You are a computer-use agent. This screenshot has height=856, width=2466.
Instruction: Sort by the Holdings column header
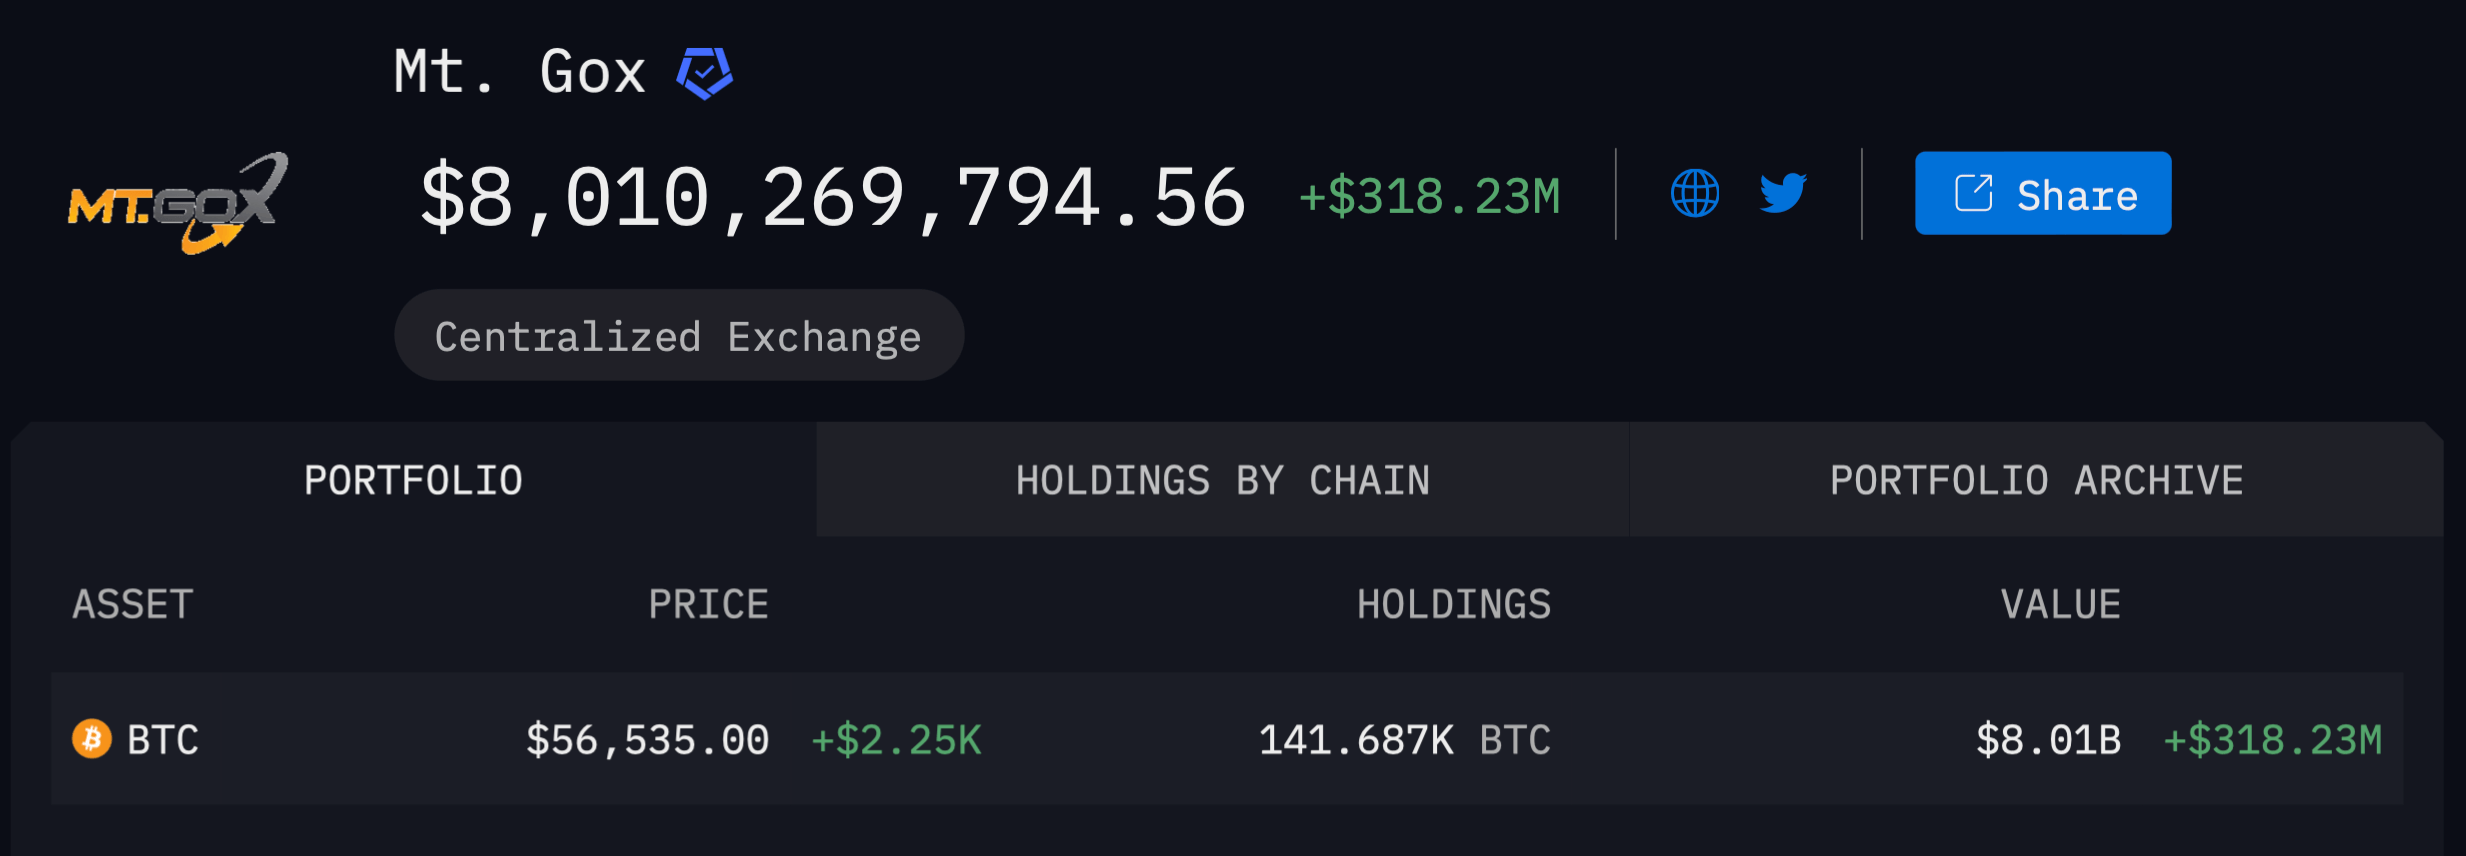(1454, 605)
